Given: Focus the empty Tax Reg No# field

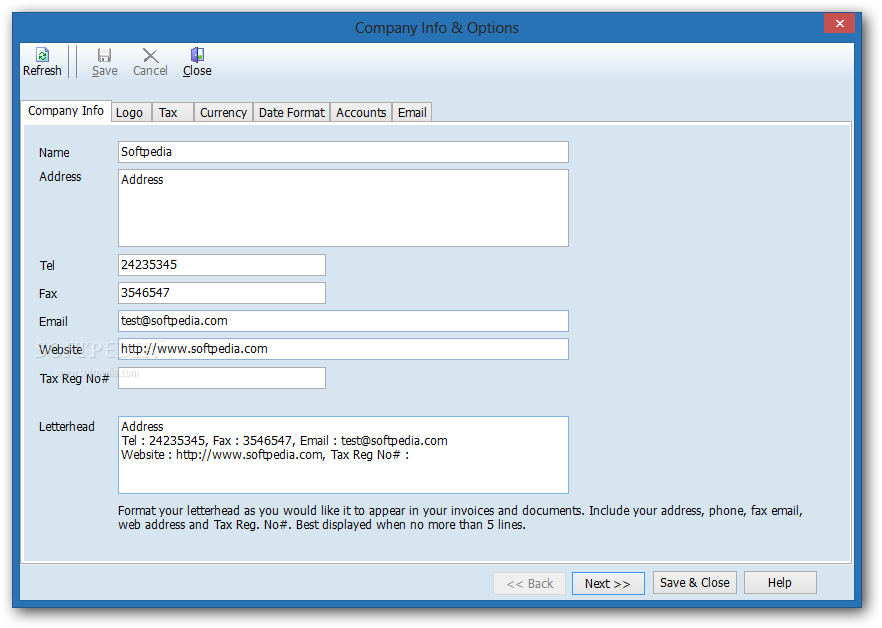Looking at the screenshot, I should 222,378.
